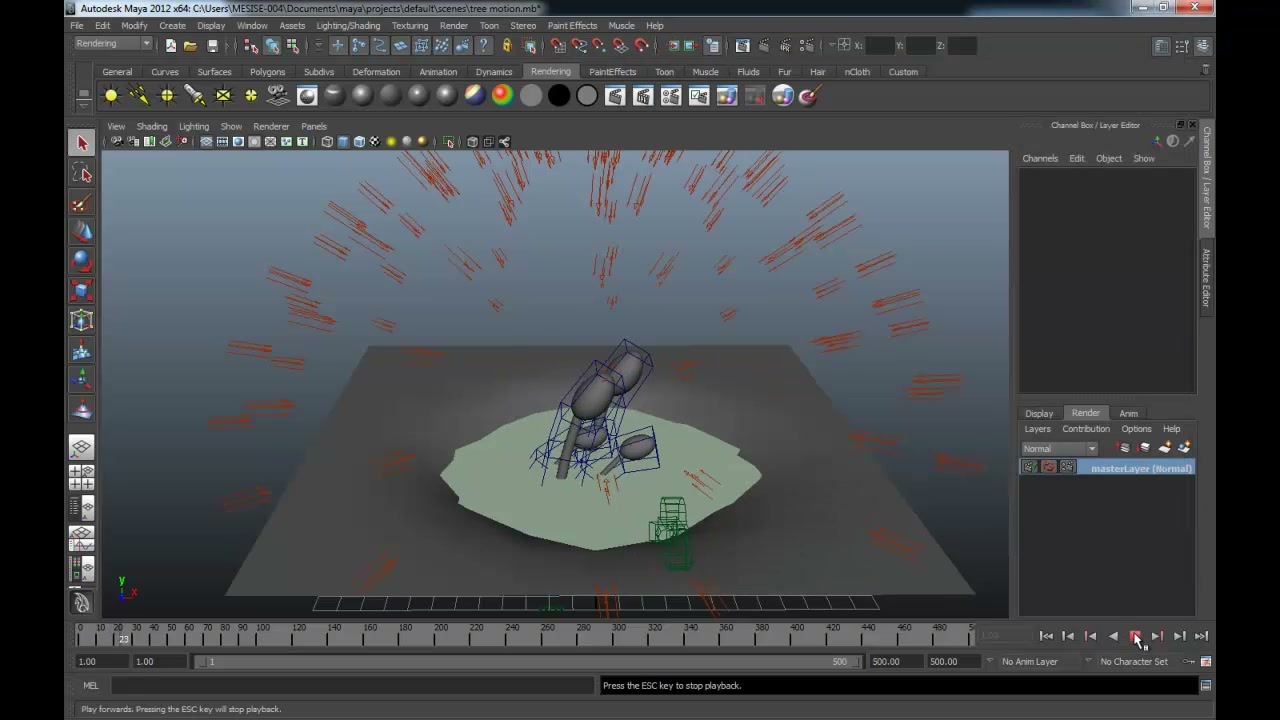The image size is (1280, 720).
Task: Open the Rendering menu set dropdown
Action: click(113, 44)
